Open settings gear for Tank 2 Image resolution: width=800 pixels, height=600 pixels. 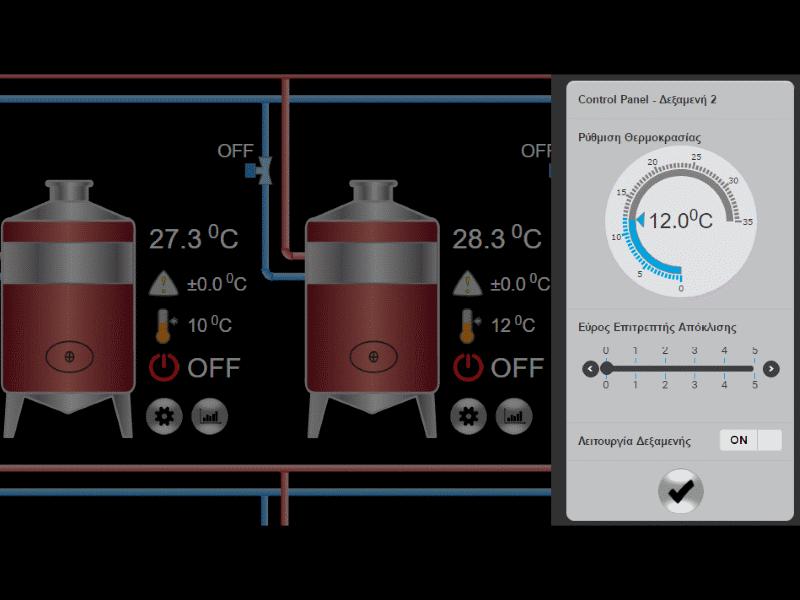(x=468, y=416)
